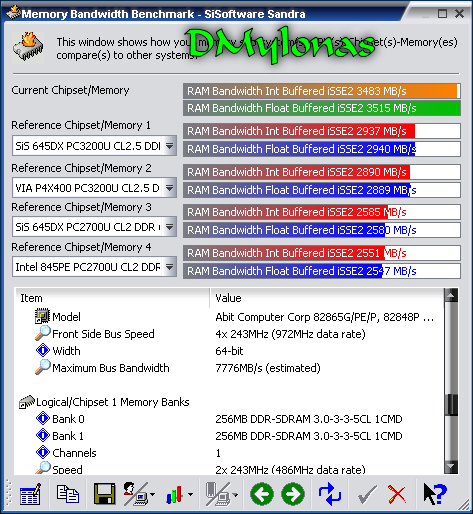Click the Front Side Bus Speed magnifier icon
Image resolution: width=473 pixels, height=514 pixels.
pyautogui.click(x=43, y=333)
